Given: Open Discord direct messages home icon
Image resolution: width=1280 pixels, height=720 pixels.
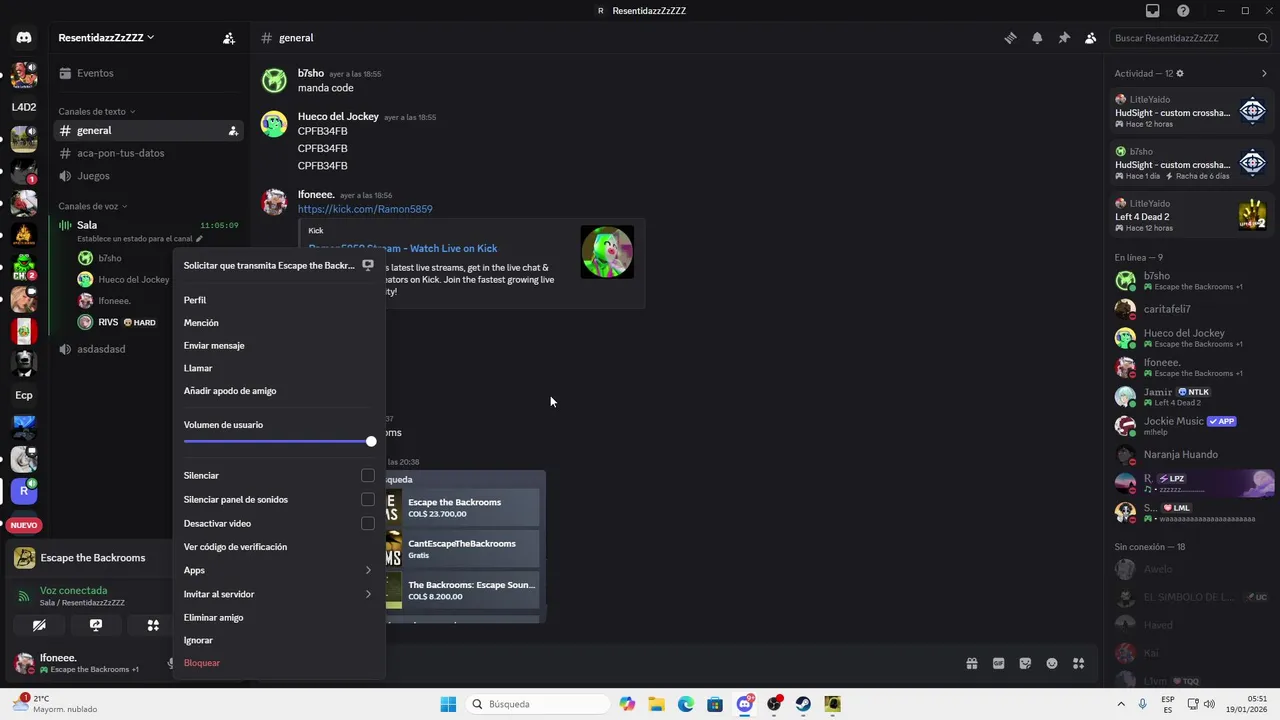Looking at the screenshot, I should click(x=24, y=38).
